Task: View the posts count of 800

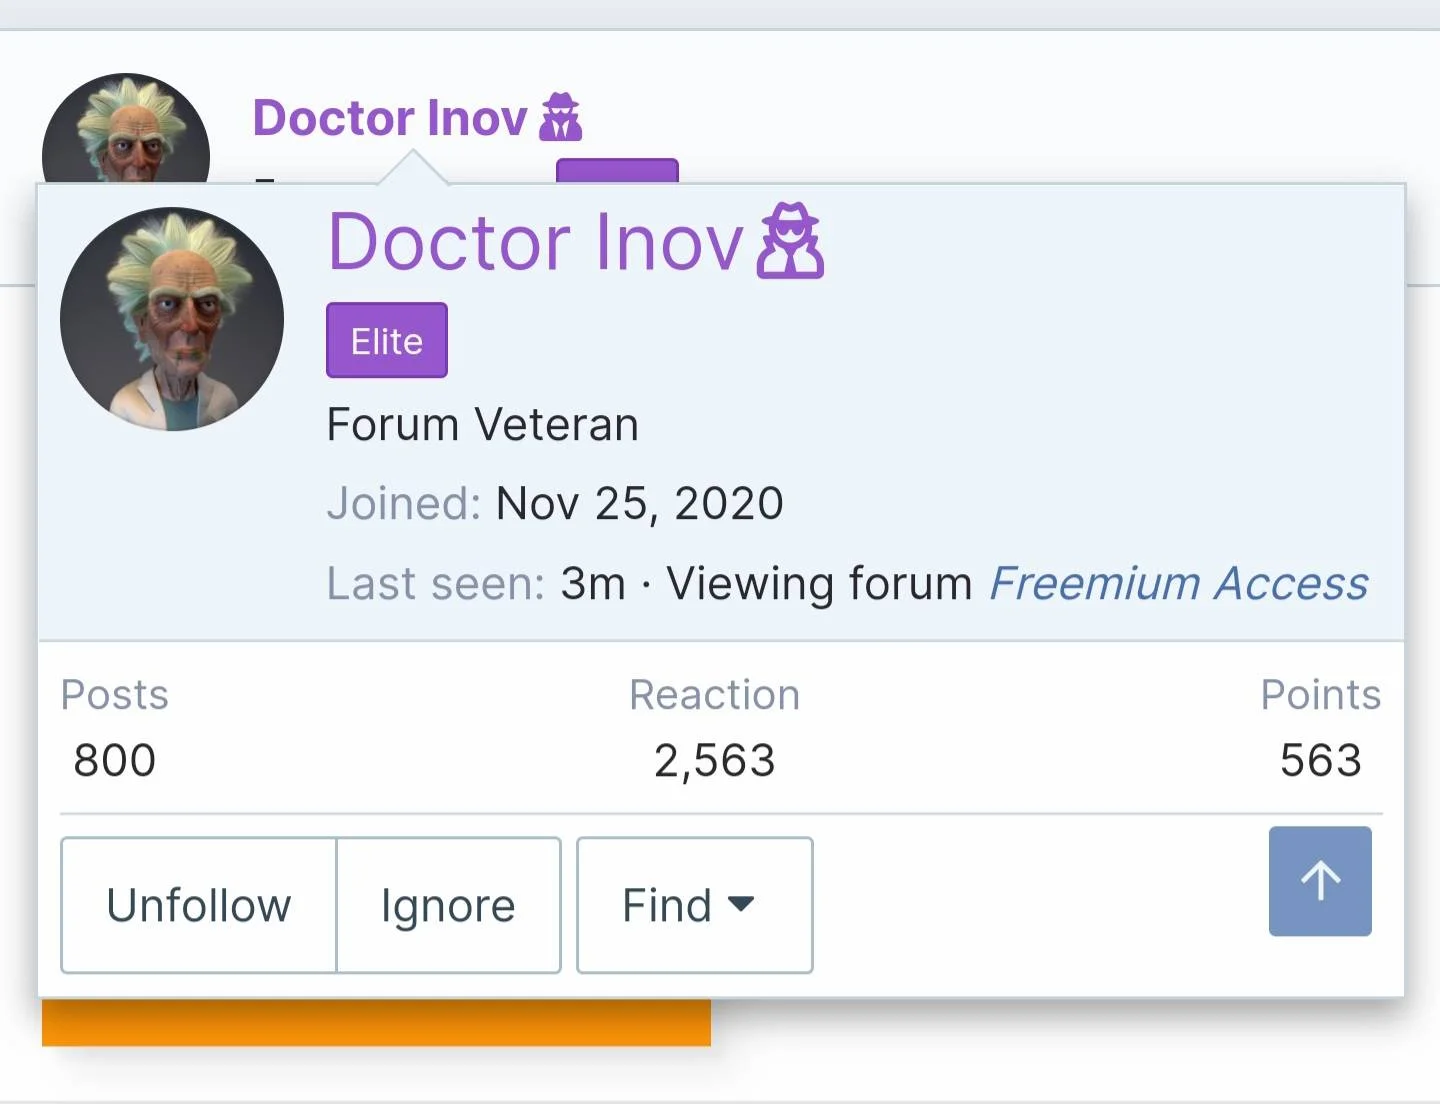Action: pos(114,760)
